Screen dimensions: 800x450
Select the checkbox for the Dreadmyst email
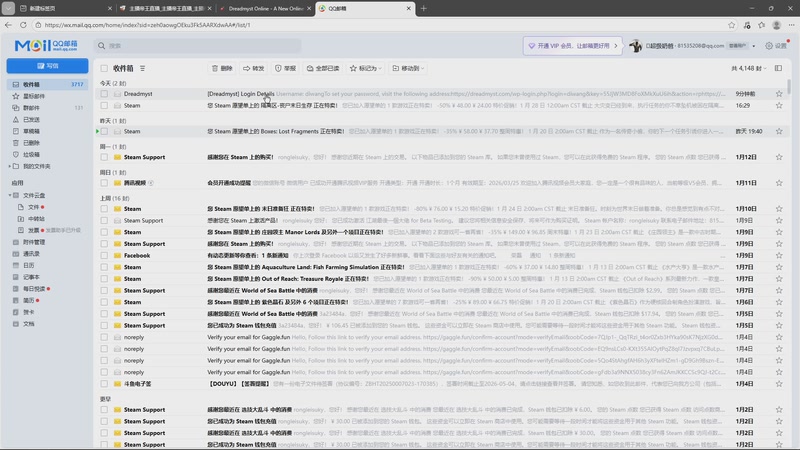pos(104,94)
